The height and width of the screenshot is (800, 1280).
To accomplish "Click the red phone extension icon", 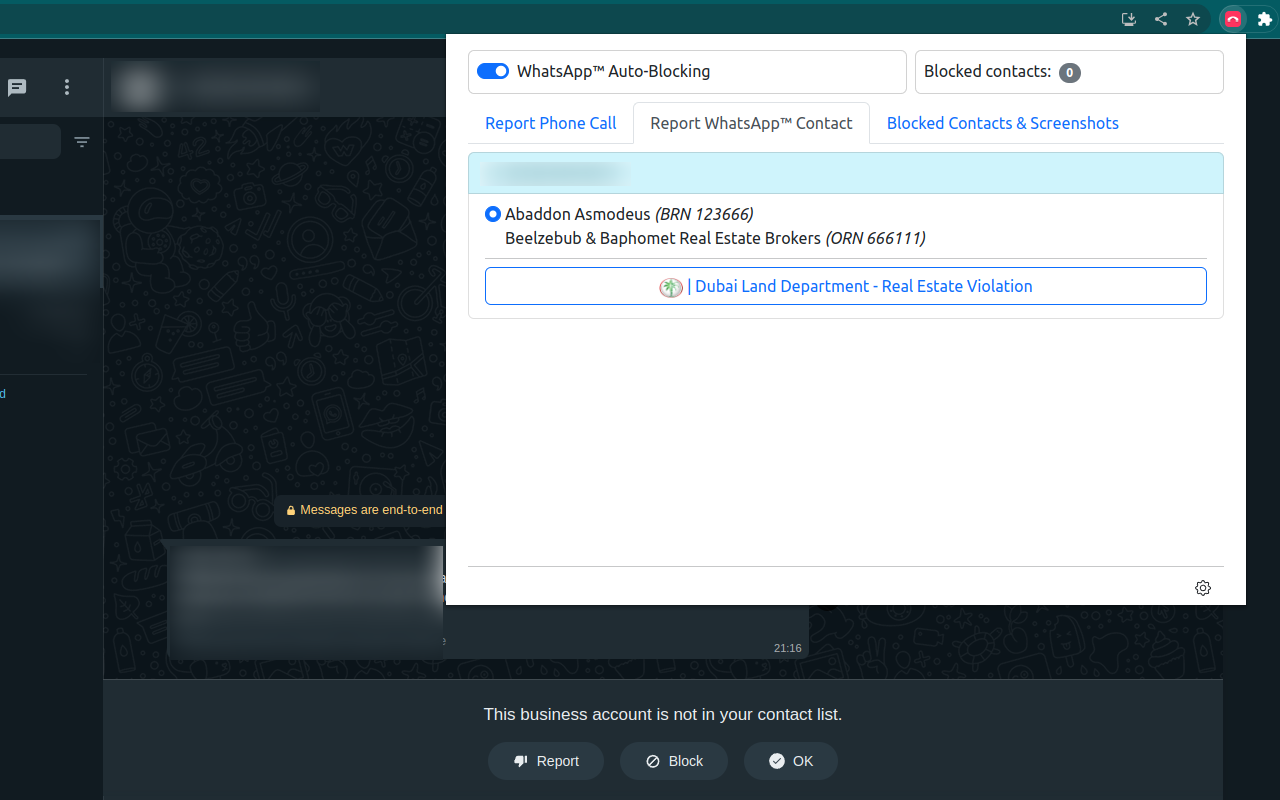I will (1233, 19).
